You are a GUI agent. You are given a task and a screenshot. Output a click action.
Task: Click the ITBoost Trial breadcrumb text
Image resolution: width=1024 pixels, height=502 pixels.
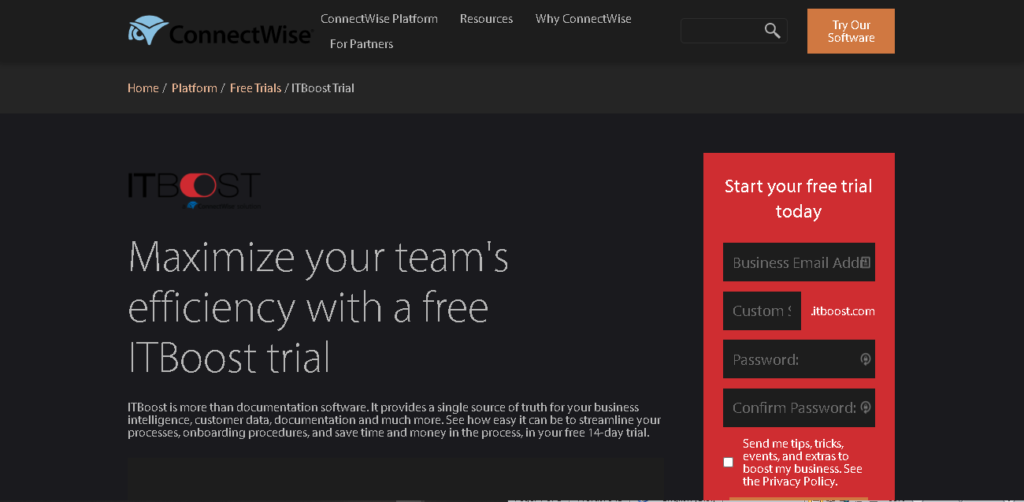coord(323,87)
